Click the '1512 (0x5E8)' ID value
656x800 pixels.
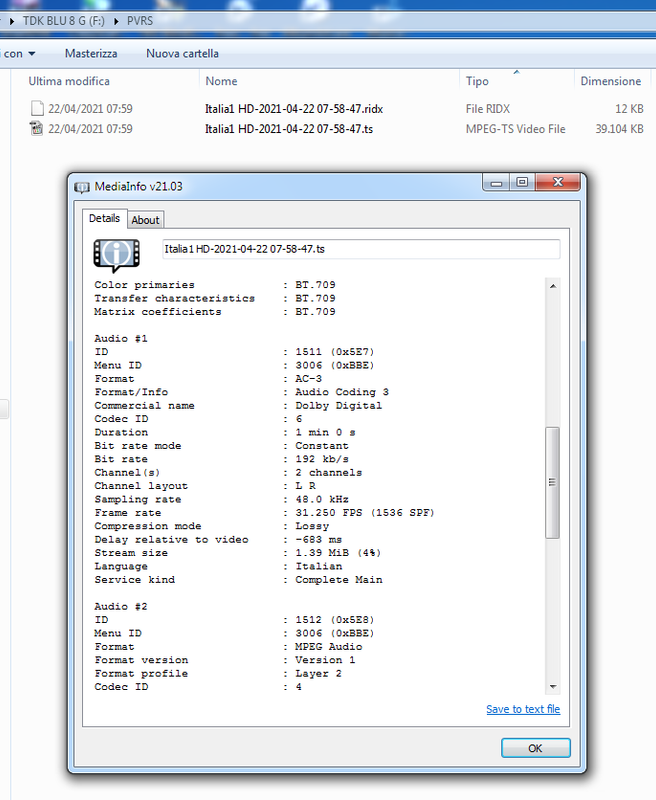point(335,620)
